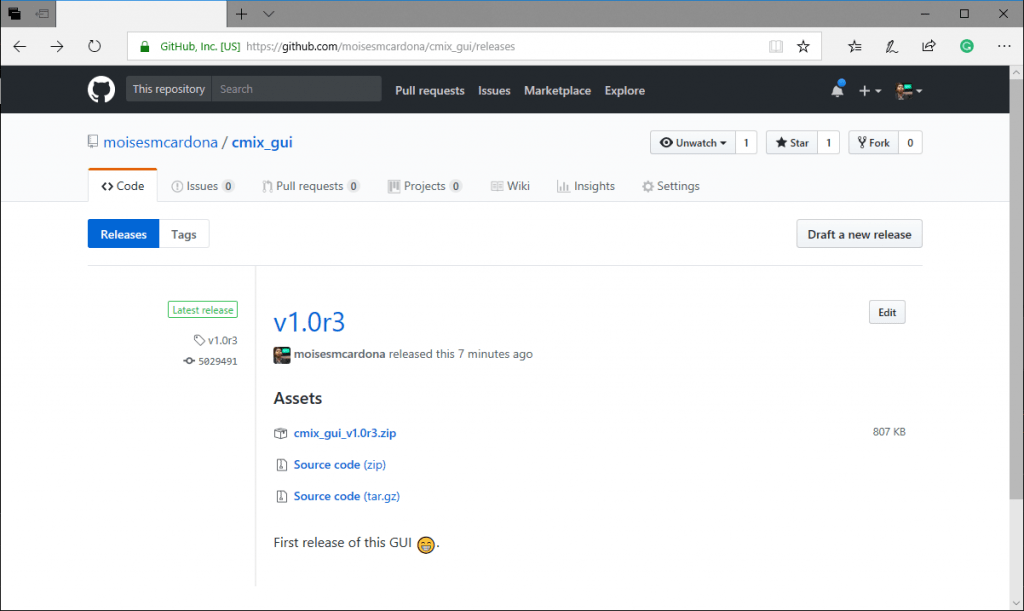
Task: Open the Projects tab
Action: (x=424, y=186)
